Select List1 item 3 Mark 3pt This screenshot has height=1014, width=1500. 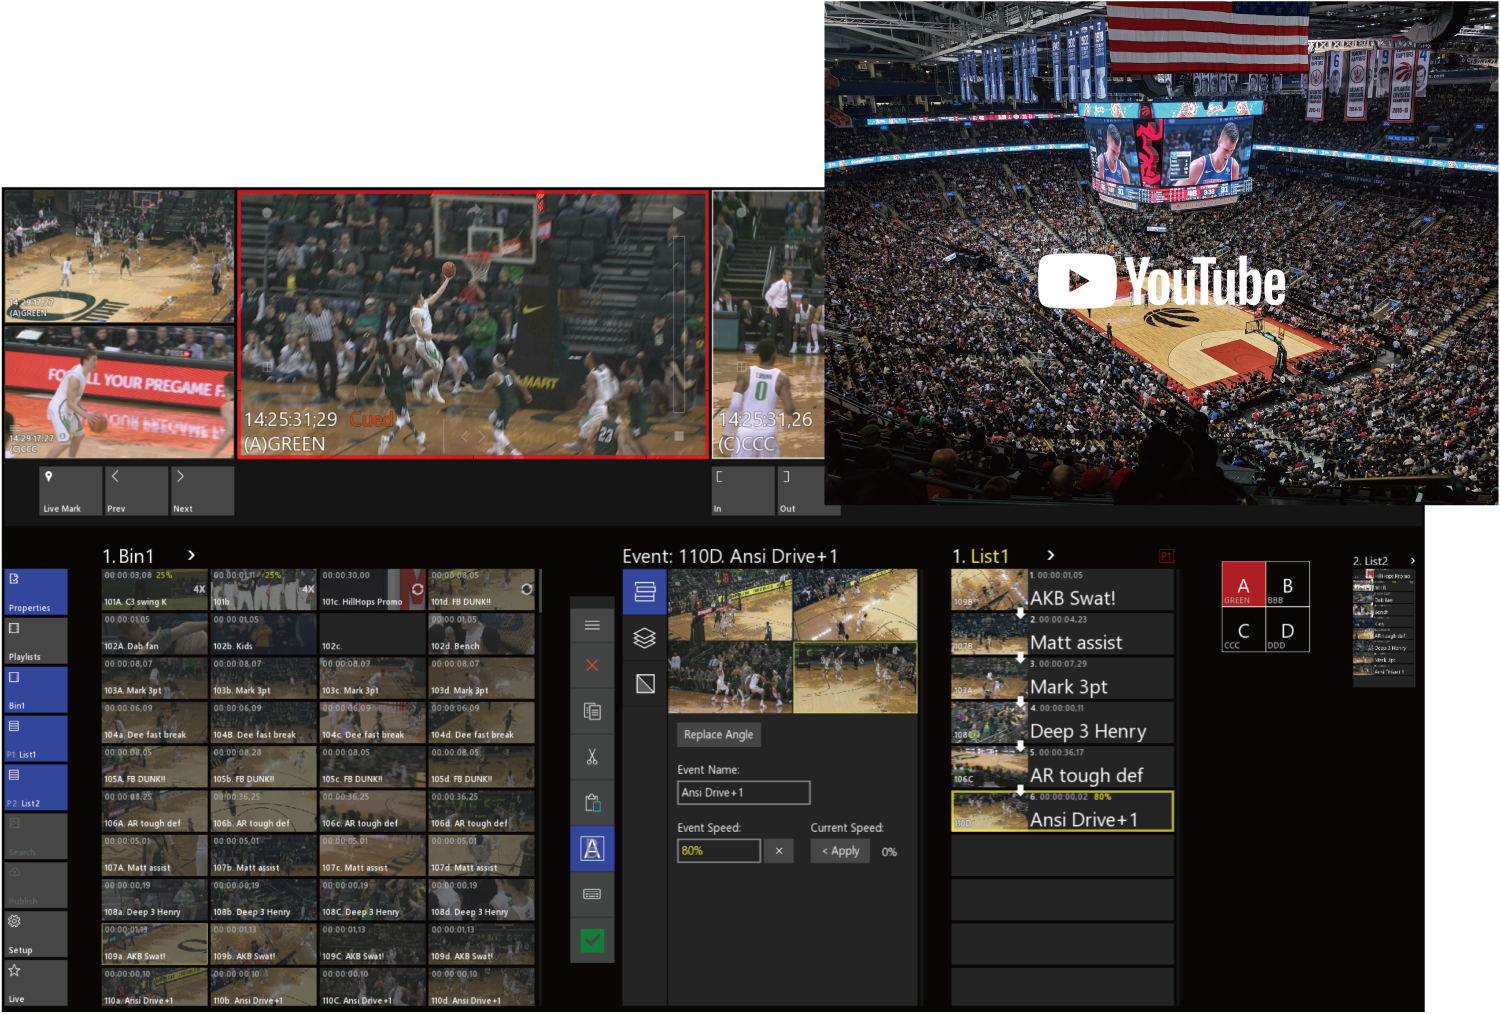pos(1062,679)
